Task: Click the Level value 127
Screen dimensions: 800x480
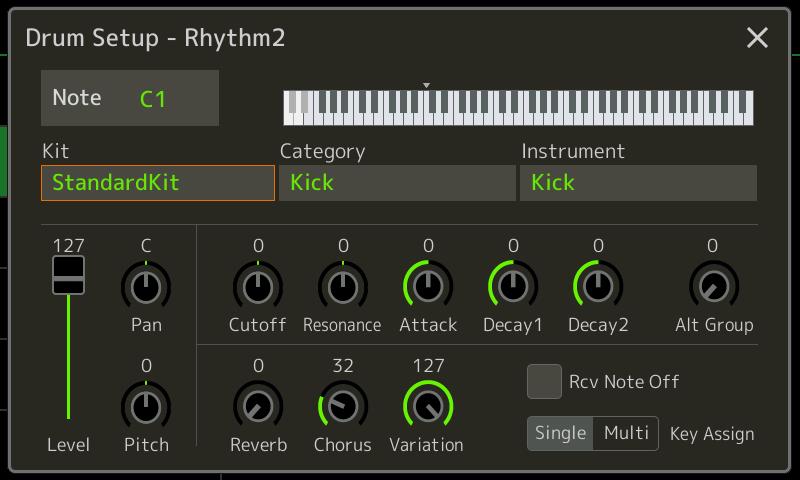Action: pyautogui.click(x=68, y=245)
